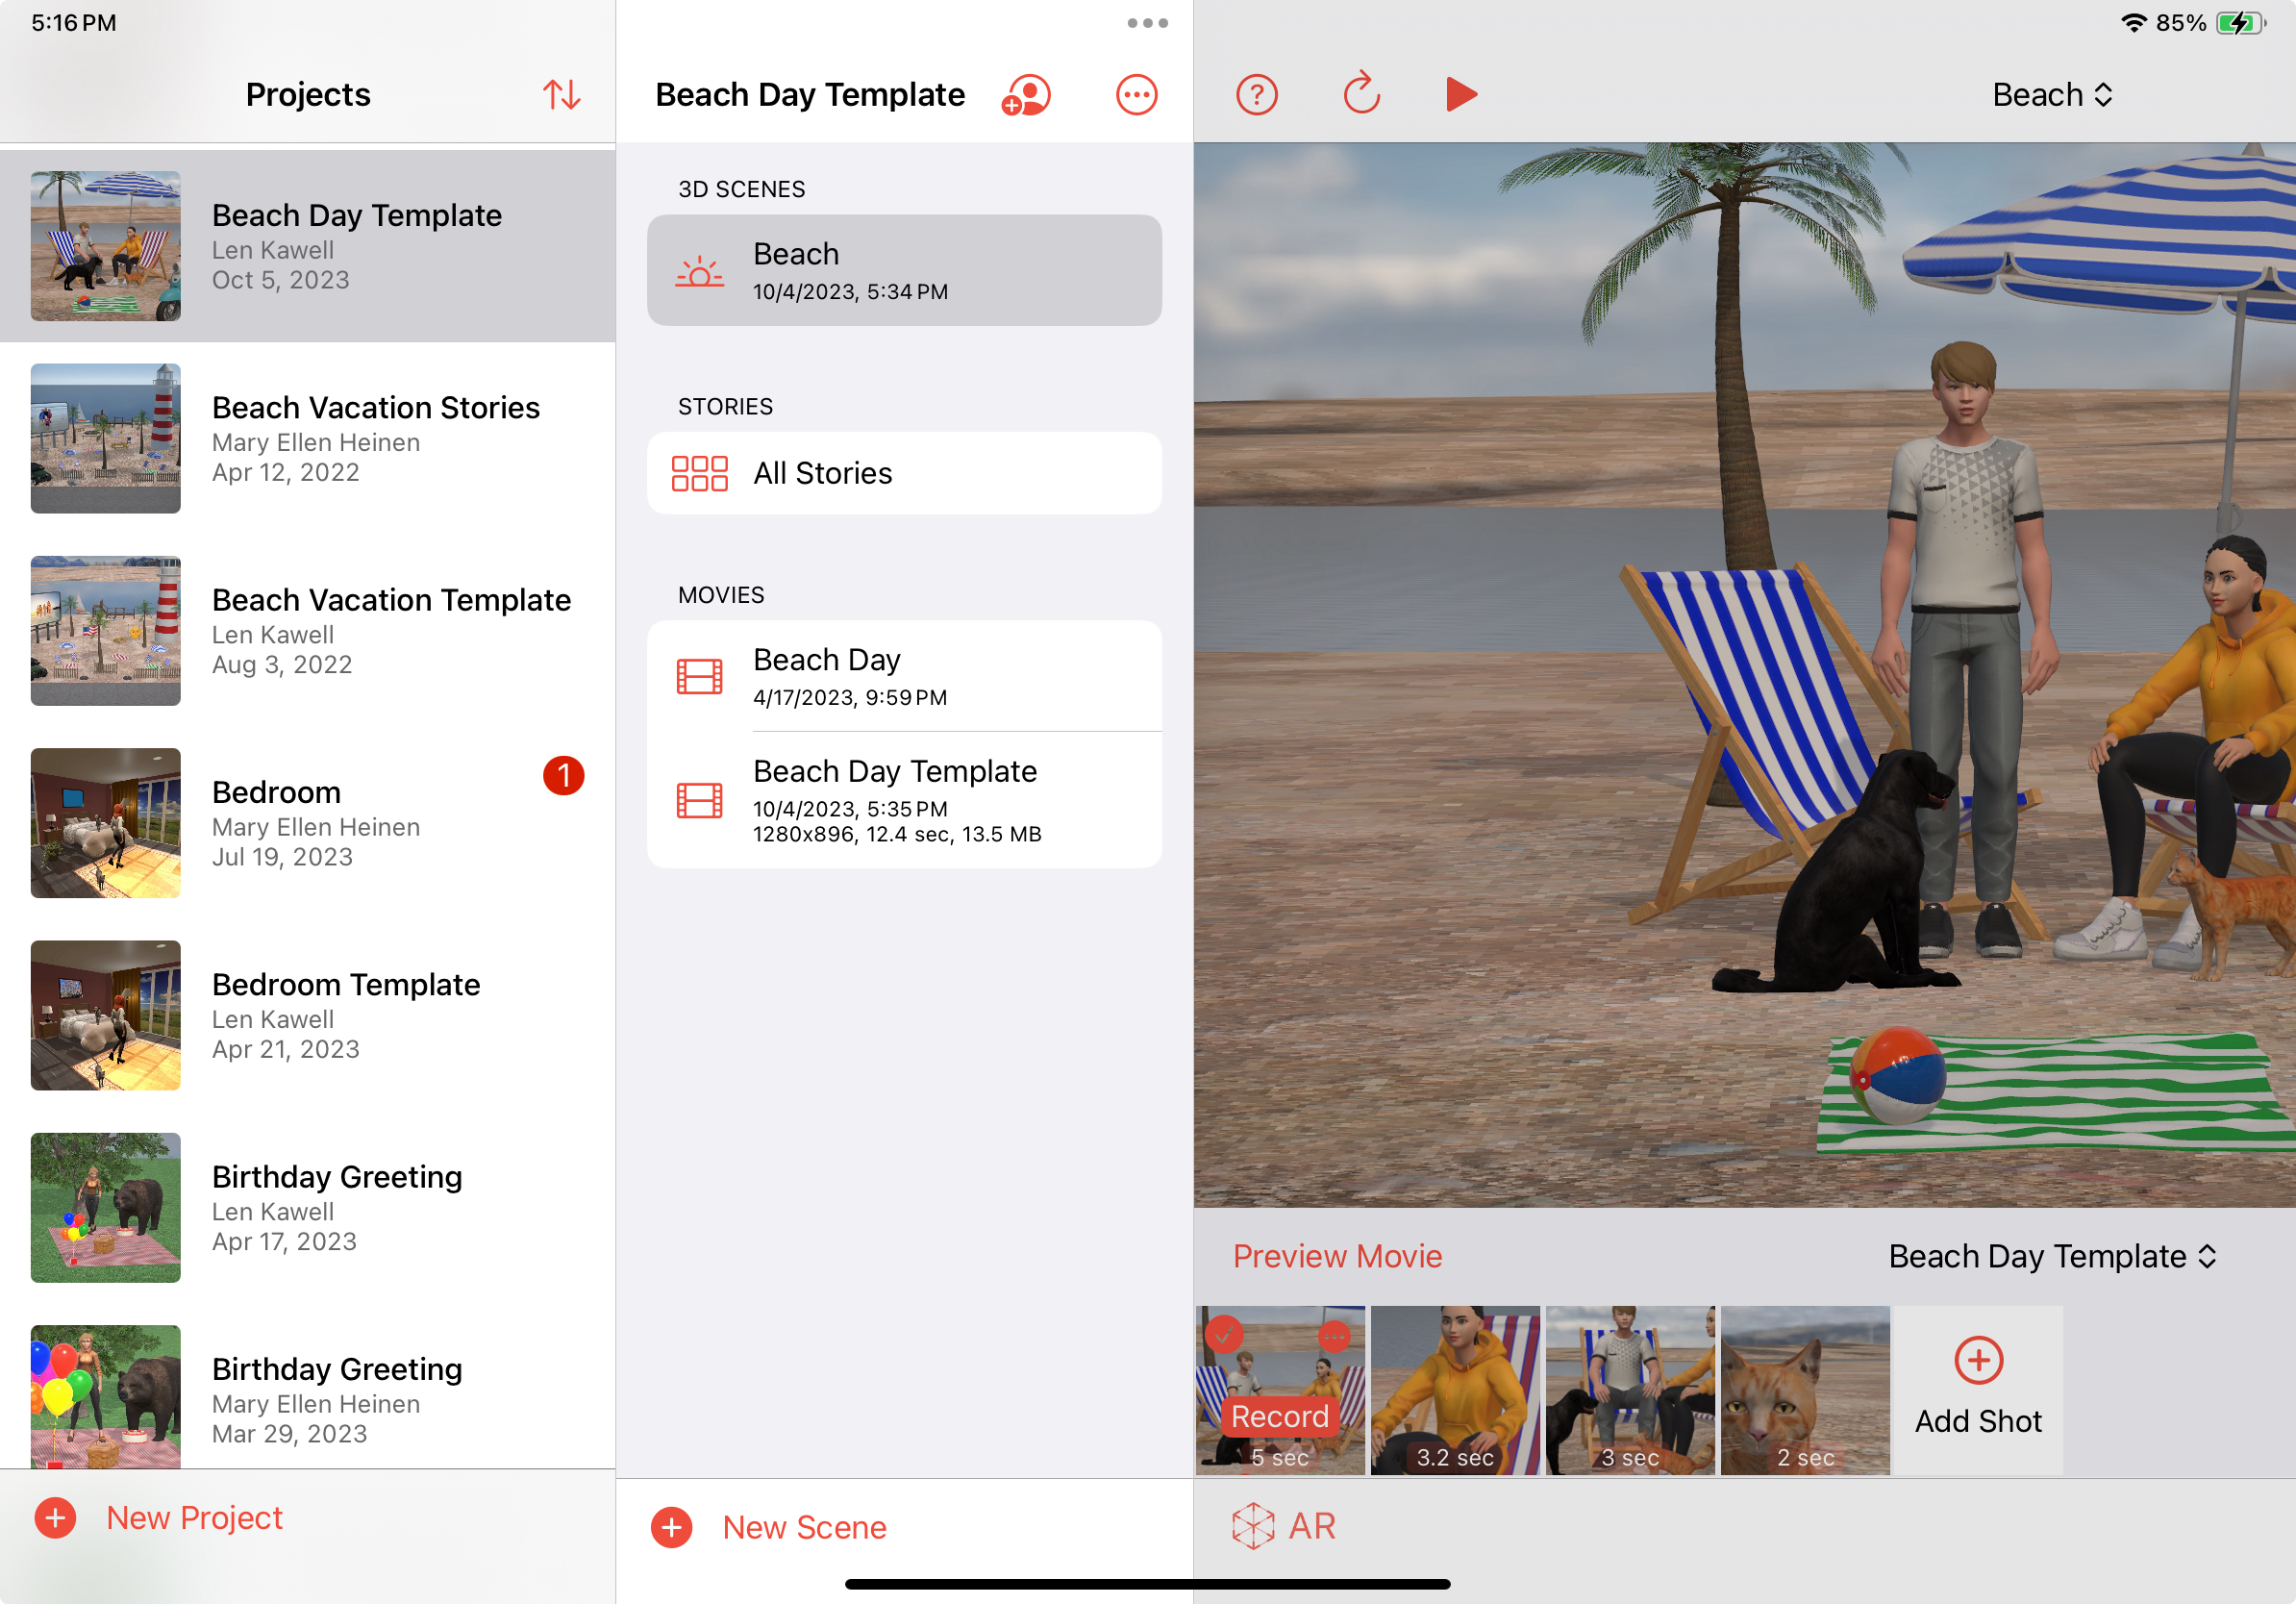This screenshot has width=2296, height=1604.
Task: Tap the reload circular arrow icon
Action: [1361, 94]
